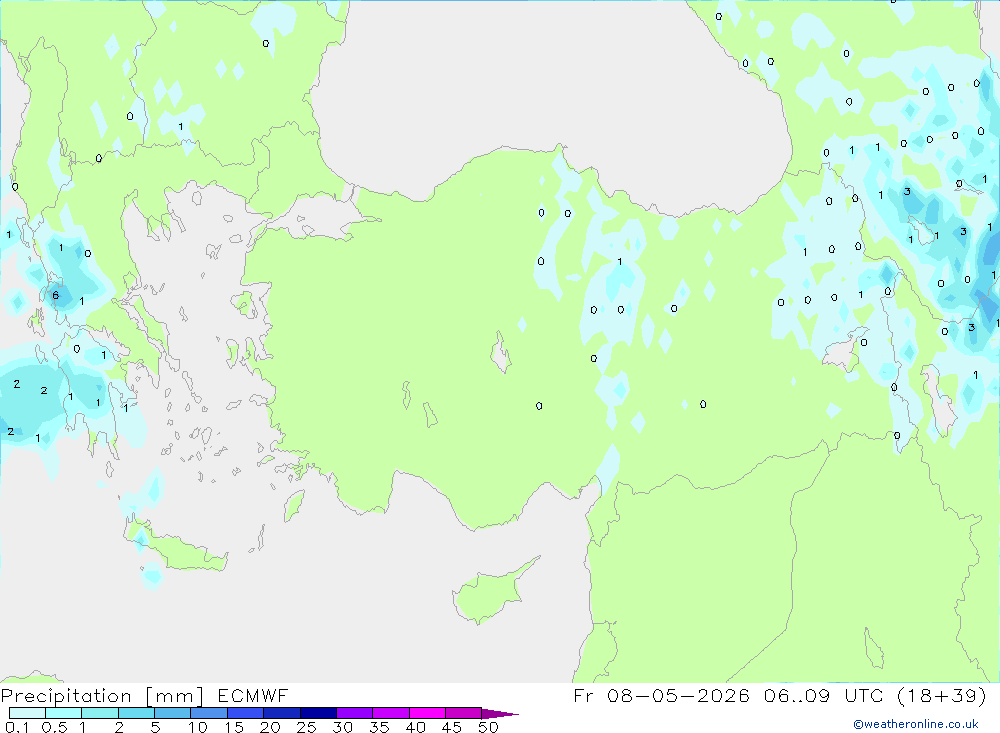Select the forecast date 'Fr 08-05-2026' text
The image size is (1000, 733).
point(661,695)
